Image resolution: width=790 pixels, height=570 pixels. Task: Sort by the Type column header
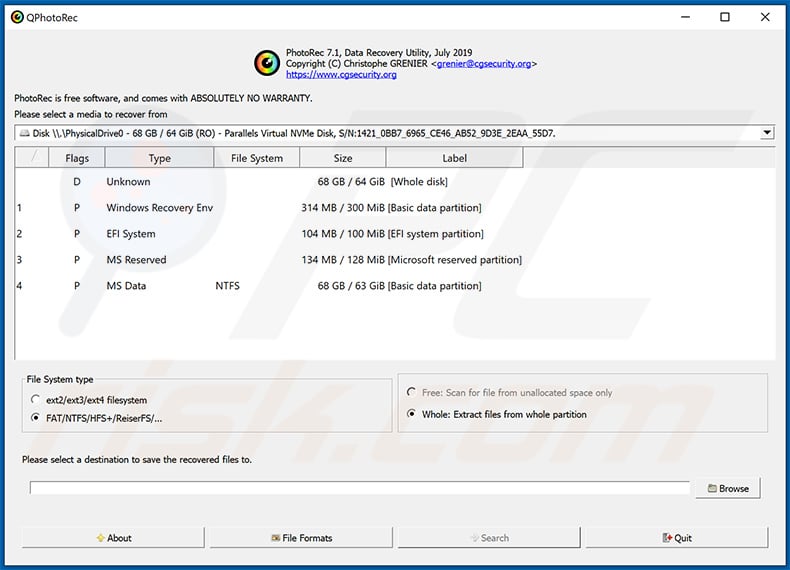[x=159, y=158]
